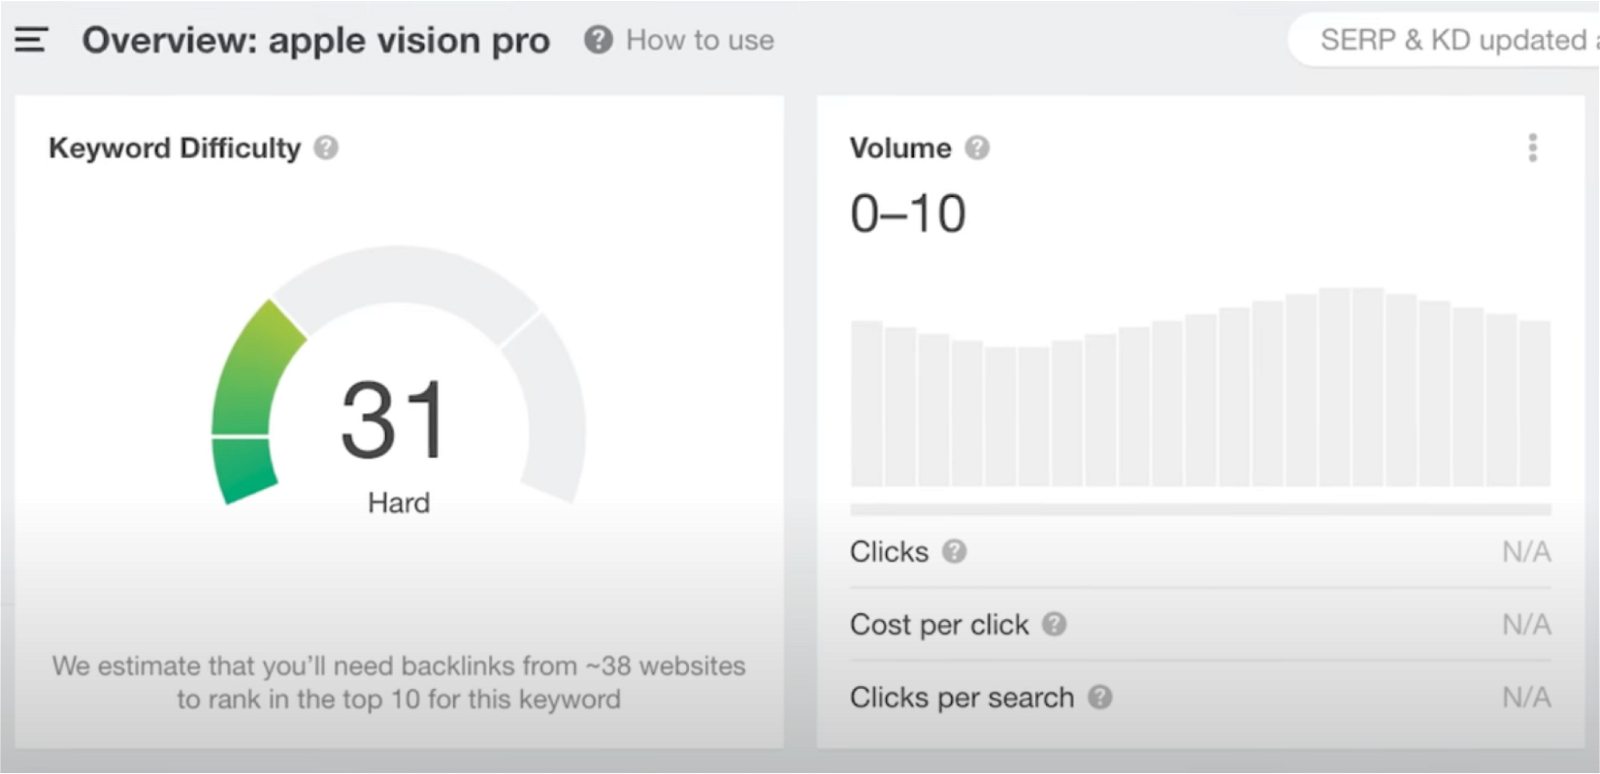The width and height of the screenshot is (1600, 774).
Task: Show help tooltip for Keyword Difficulty
Action: [326, 148]
